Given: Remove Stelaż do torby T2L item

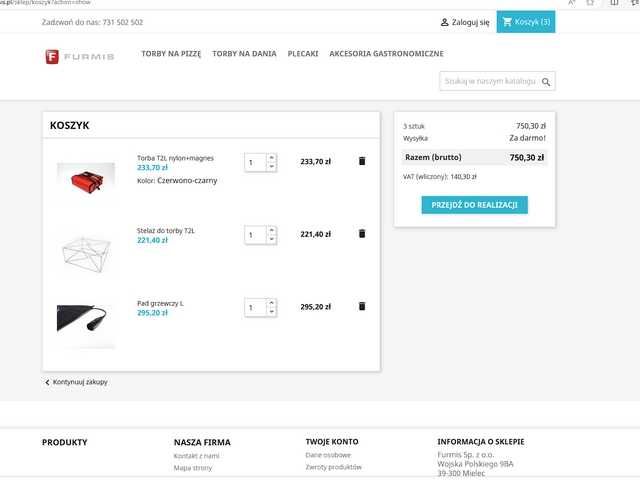Looking at the screenshot, I should [362, 234].
